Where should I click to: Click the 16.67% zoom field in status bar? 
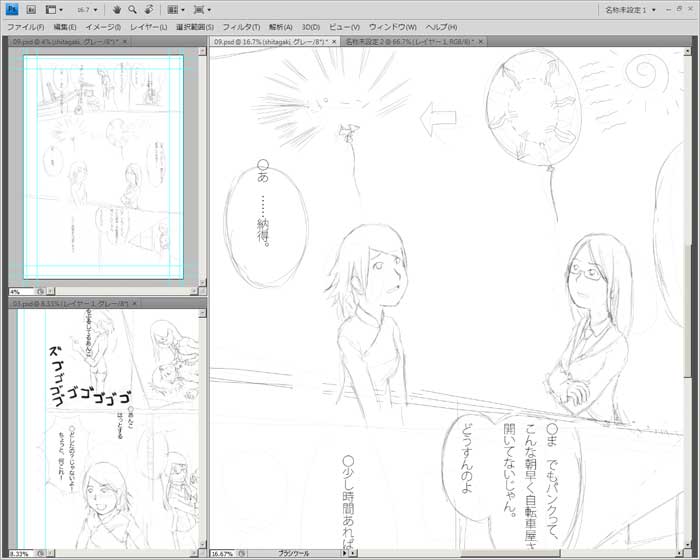(x=225, y=552)
